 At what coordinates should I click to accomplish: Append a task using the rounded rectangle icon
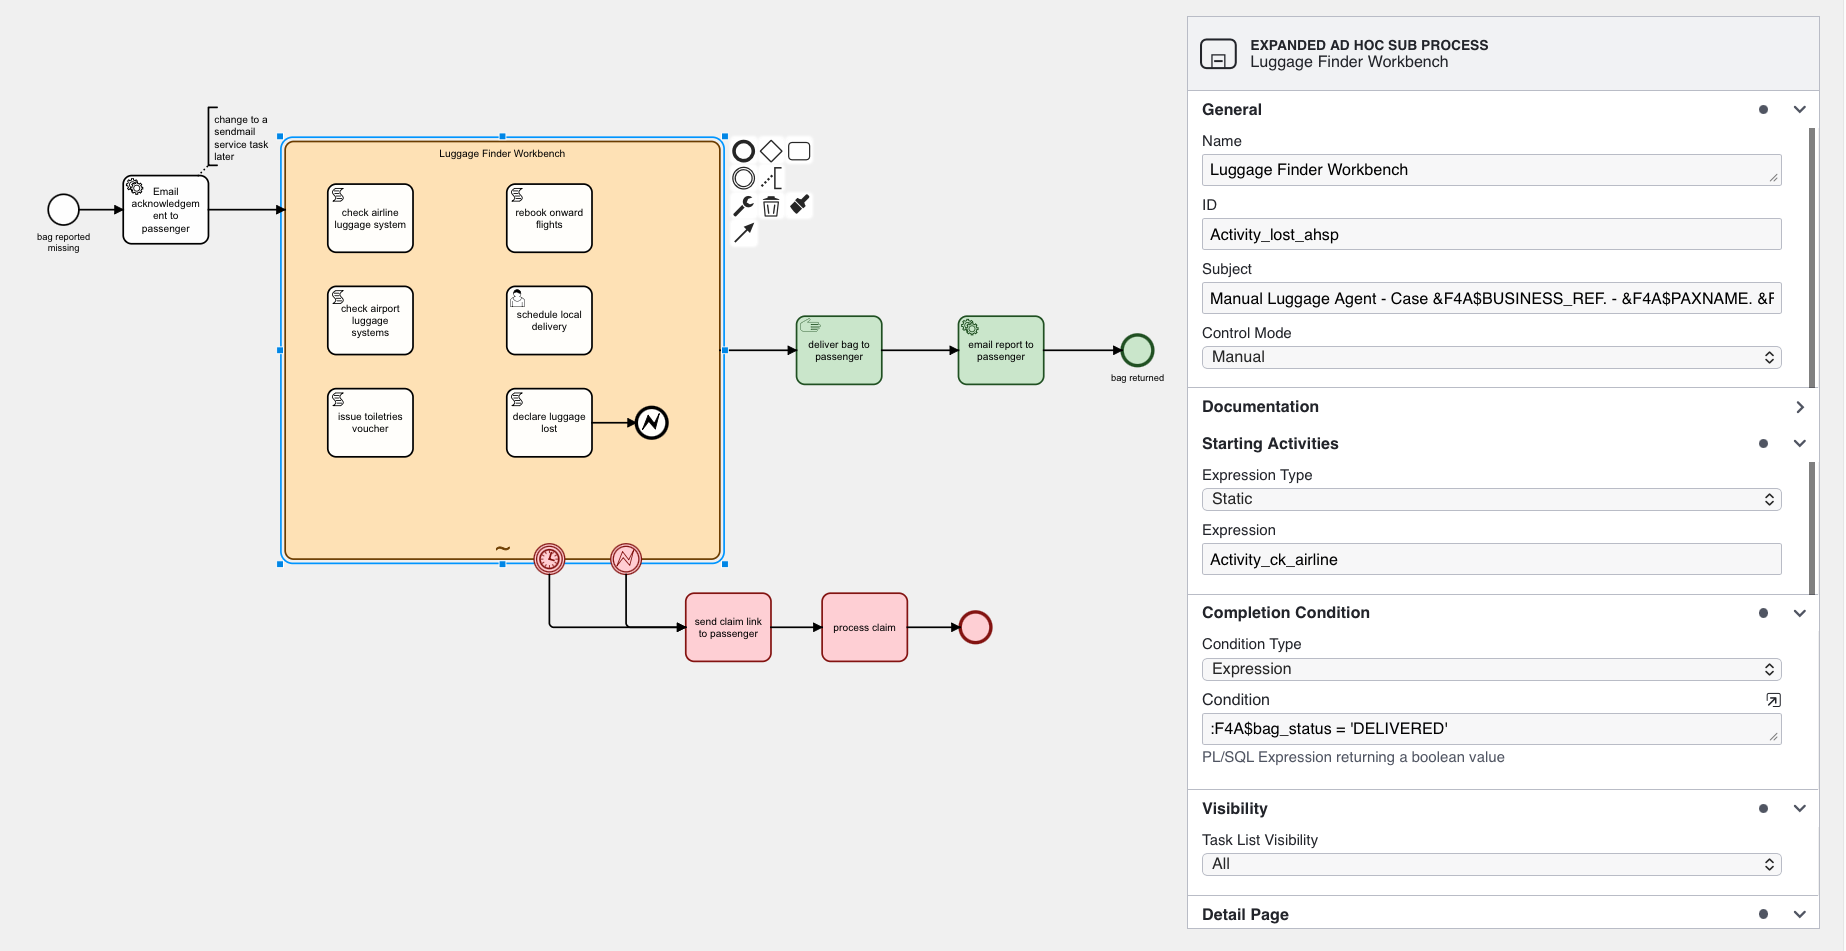point(798,149)
